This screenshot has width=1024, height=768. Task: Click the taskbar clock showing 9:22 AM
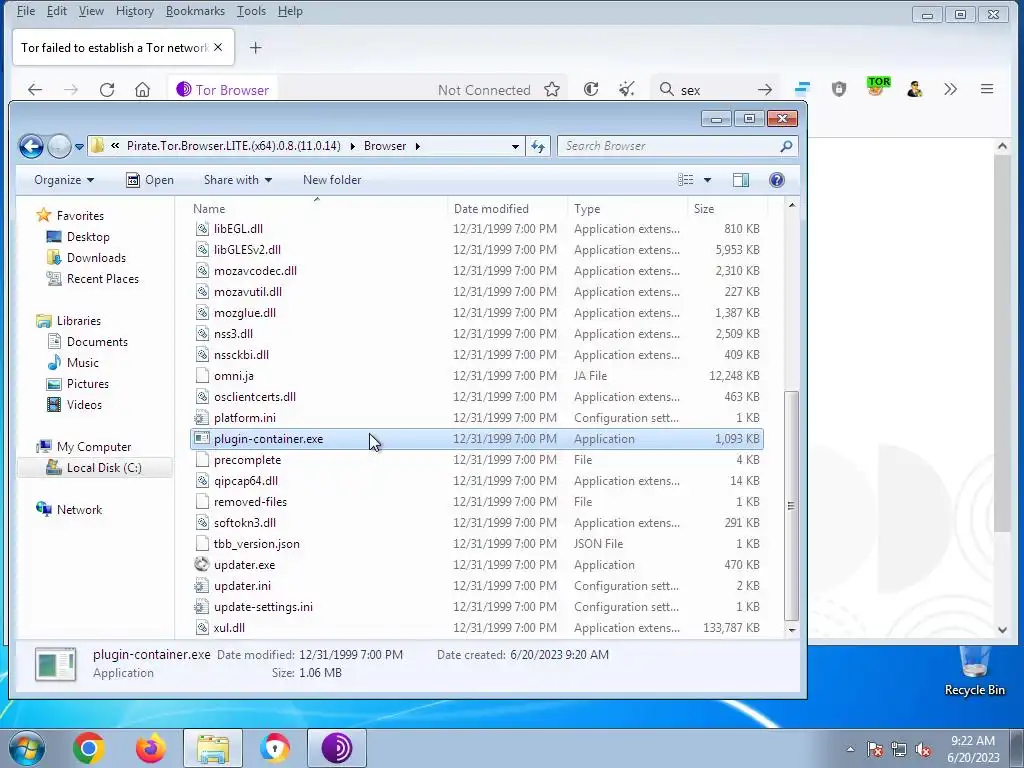coord(973,749)
